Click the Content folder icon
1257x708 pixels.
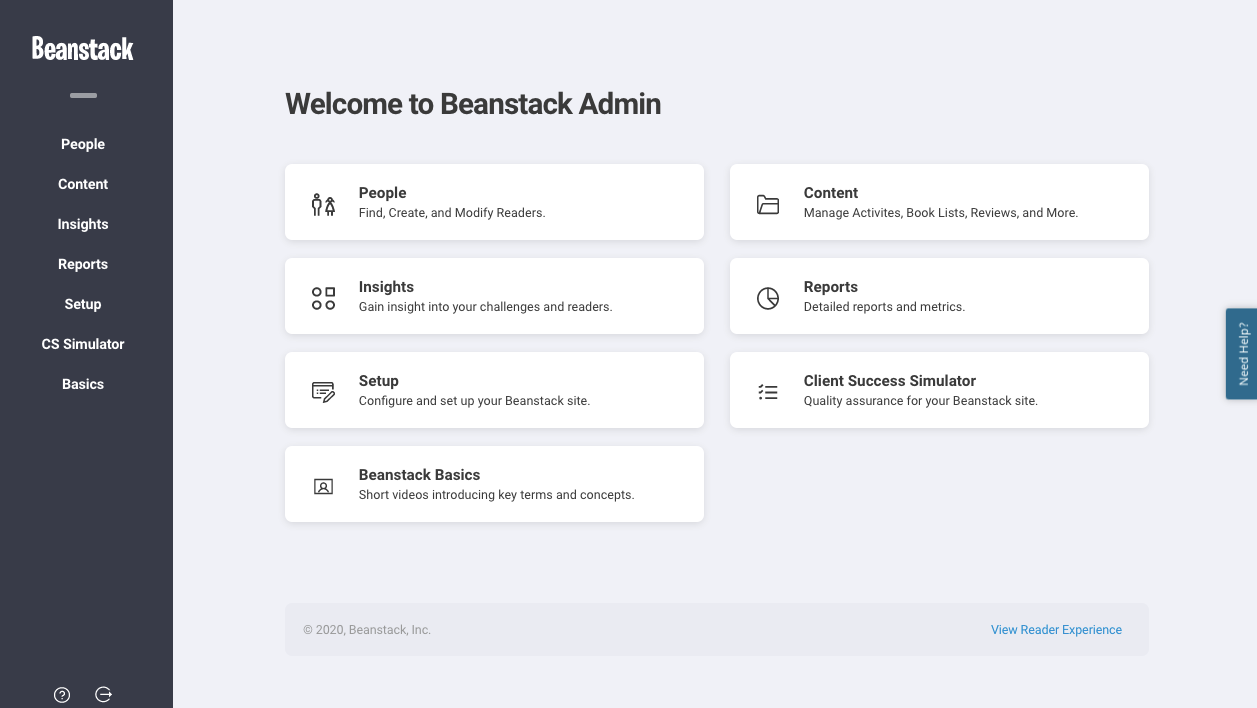pos(768,205)
